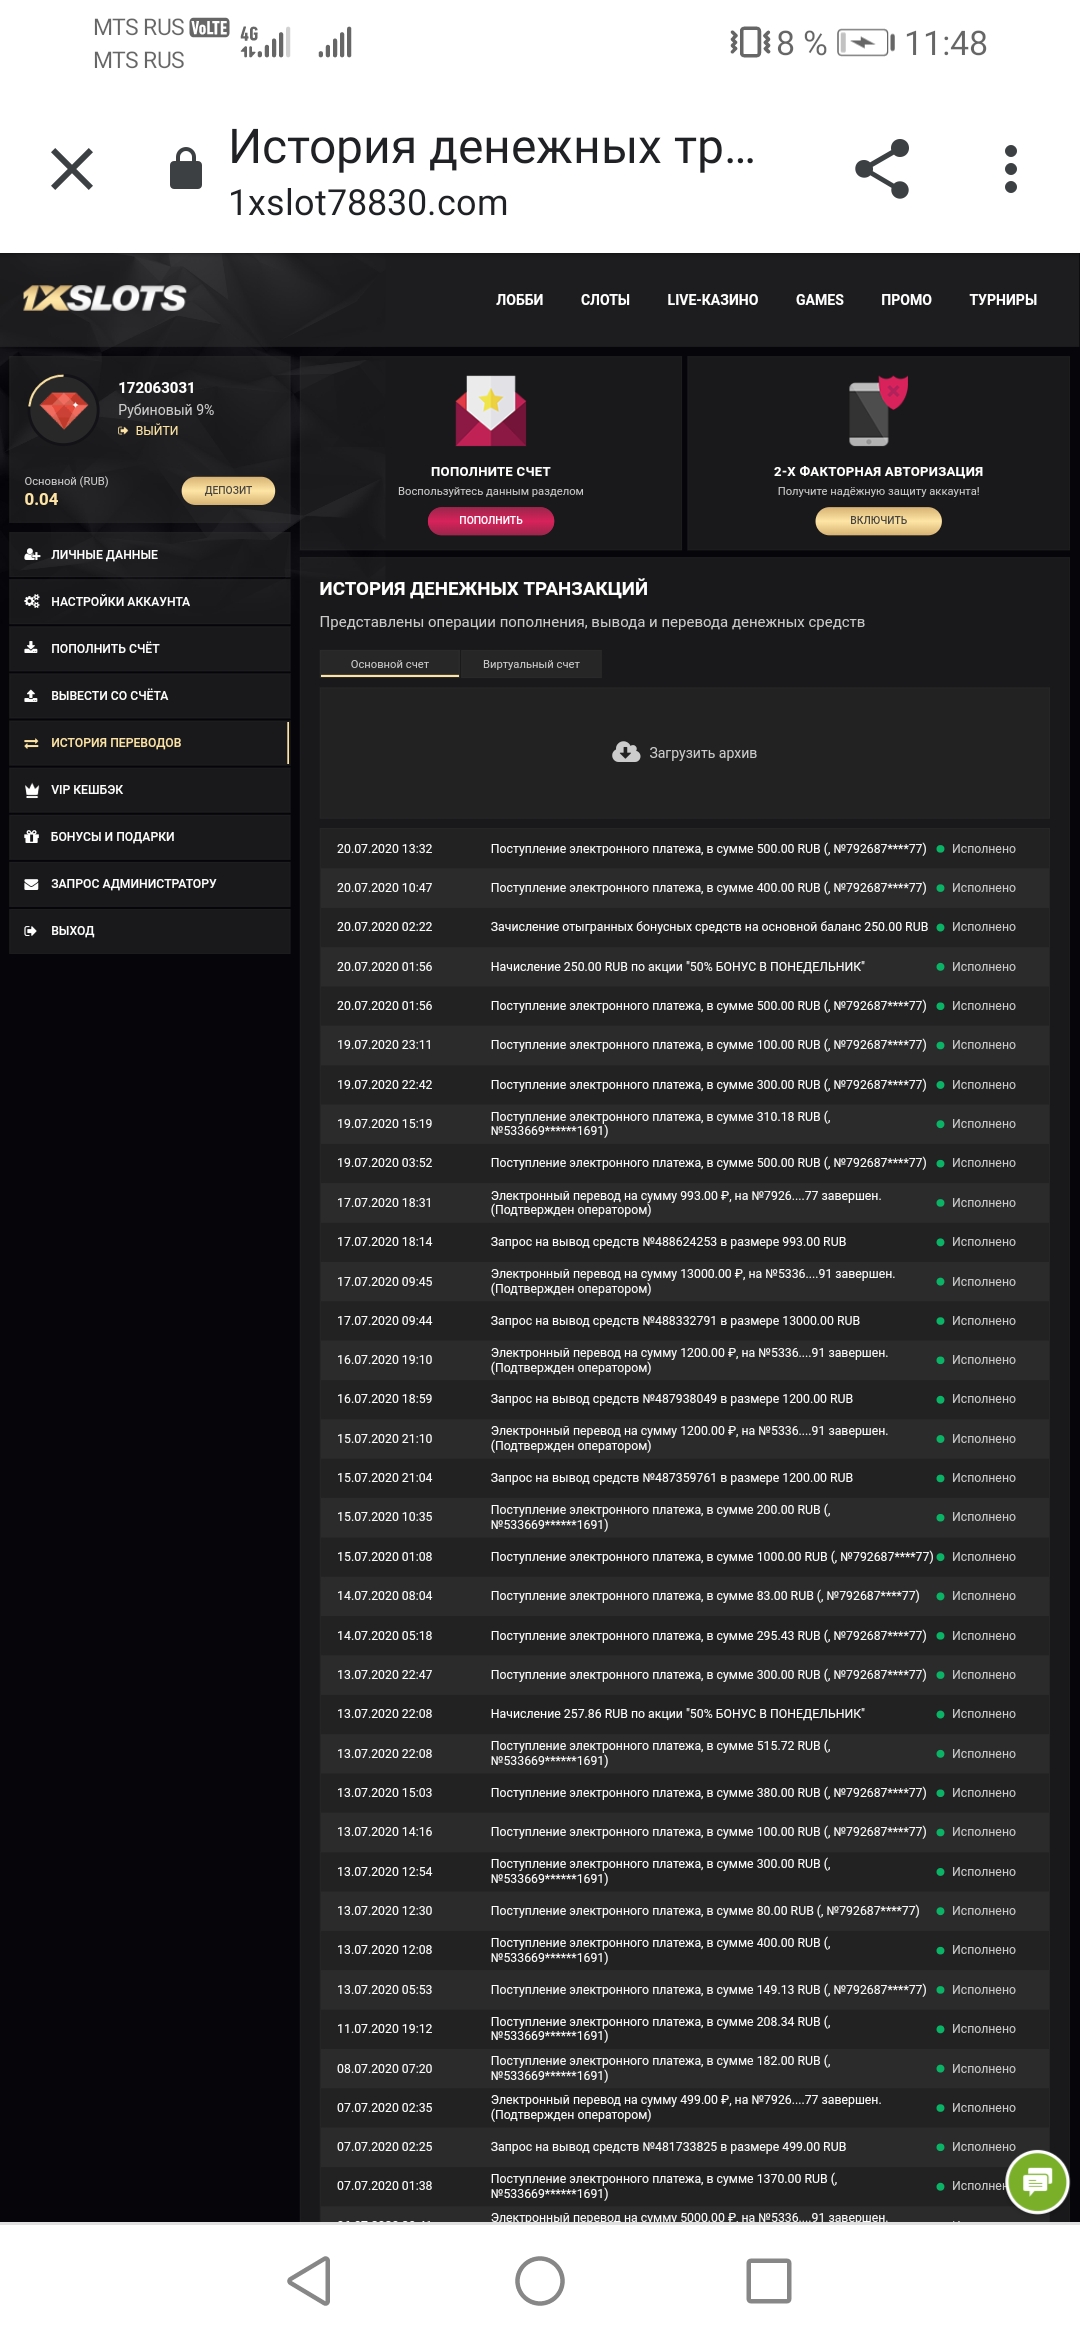Close the browser tab with X

pyautogui.click(x=72, y=169)
